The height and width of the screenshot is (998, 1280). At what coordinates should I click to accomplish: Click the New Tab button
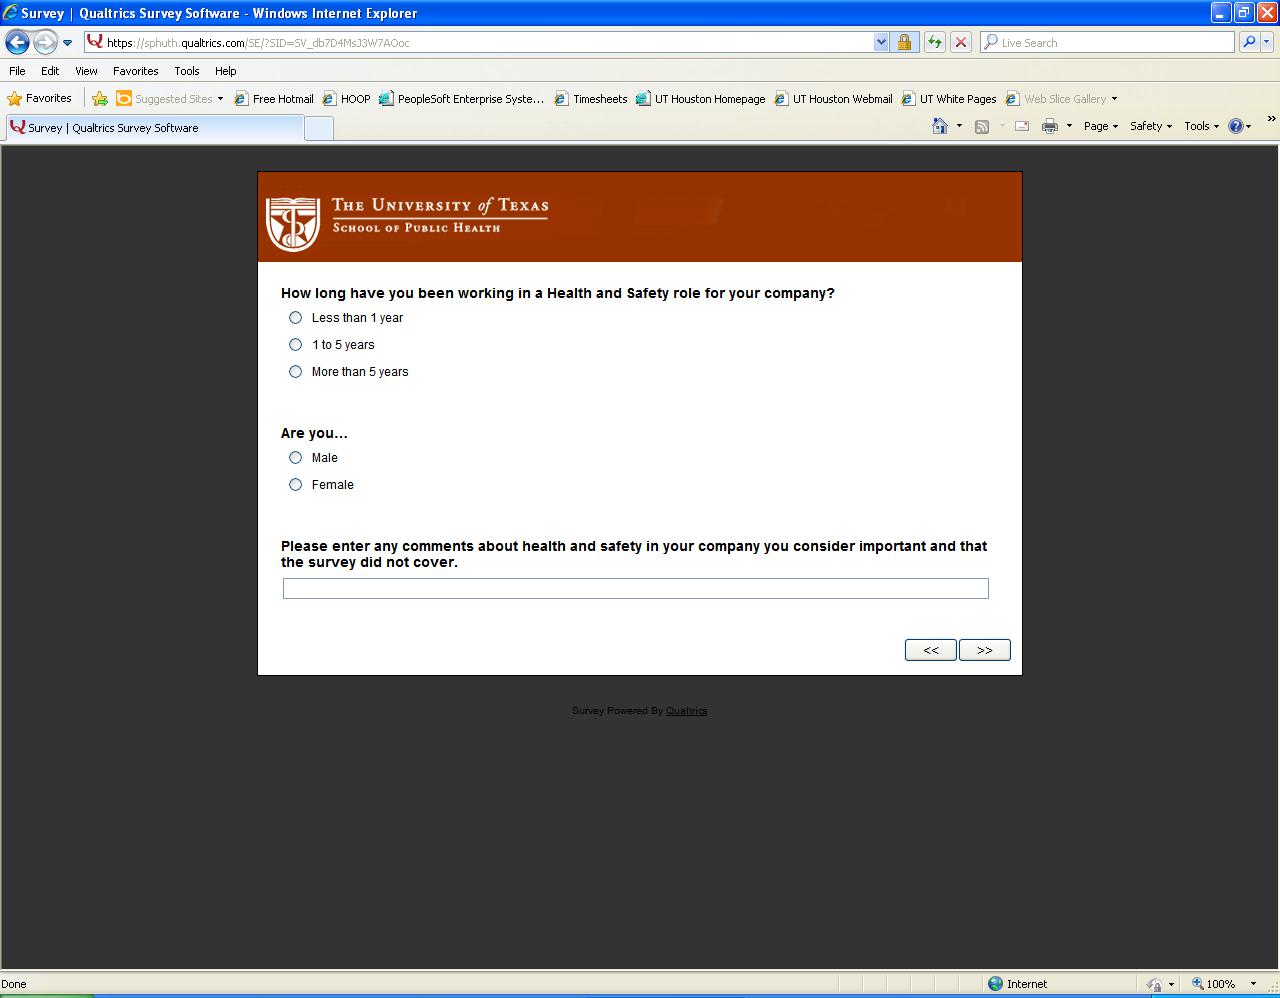(x=319, y=128)
